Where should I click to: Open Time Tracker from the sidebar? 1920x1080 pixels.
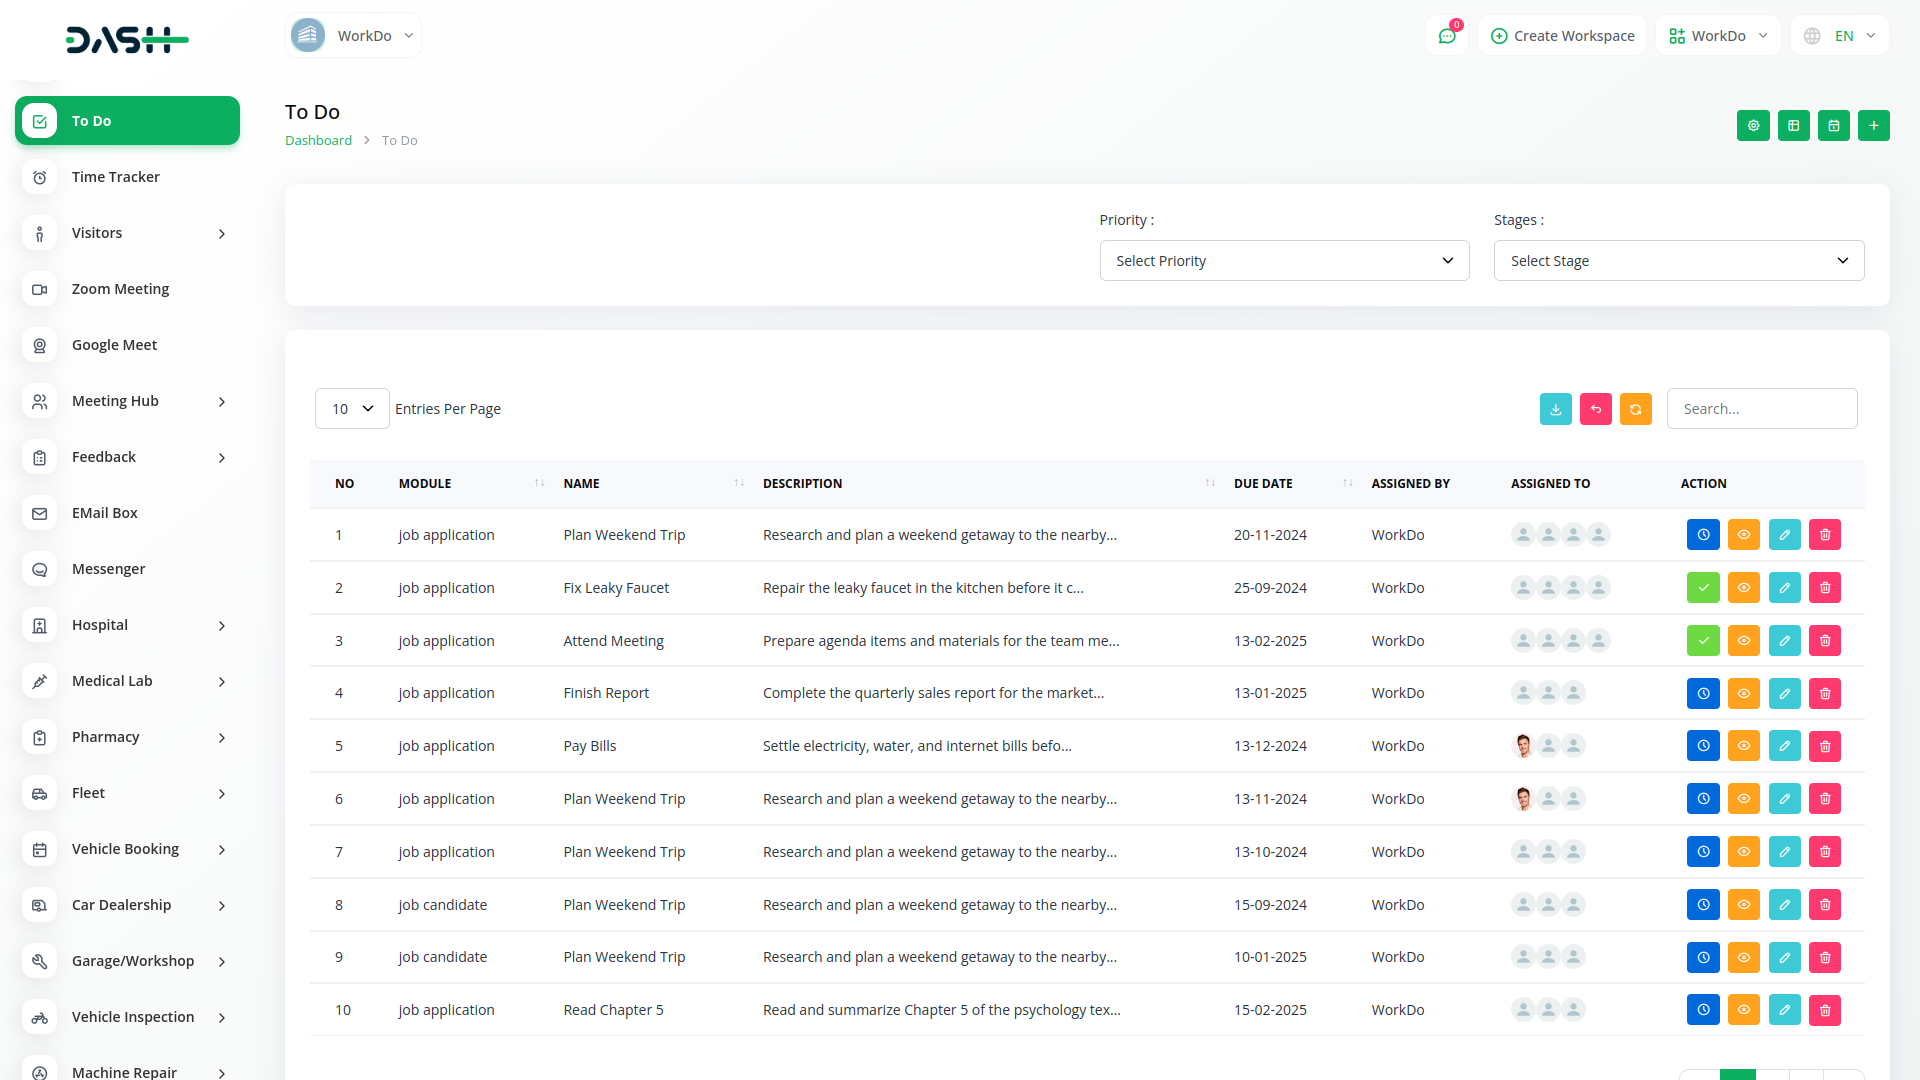[115, 177]
